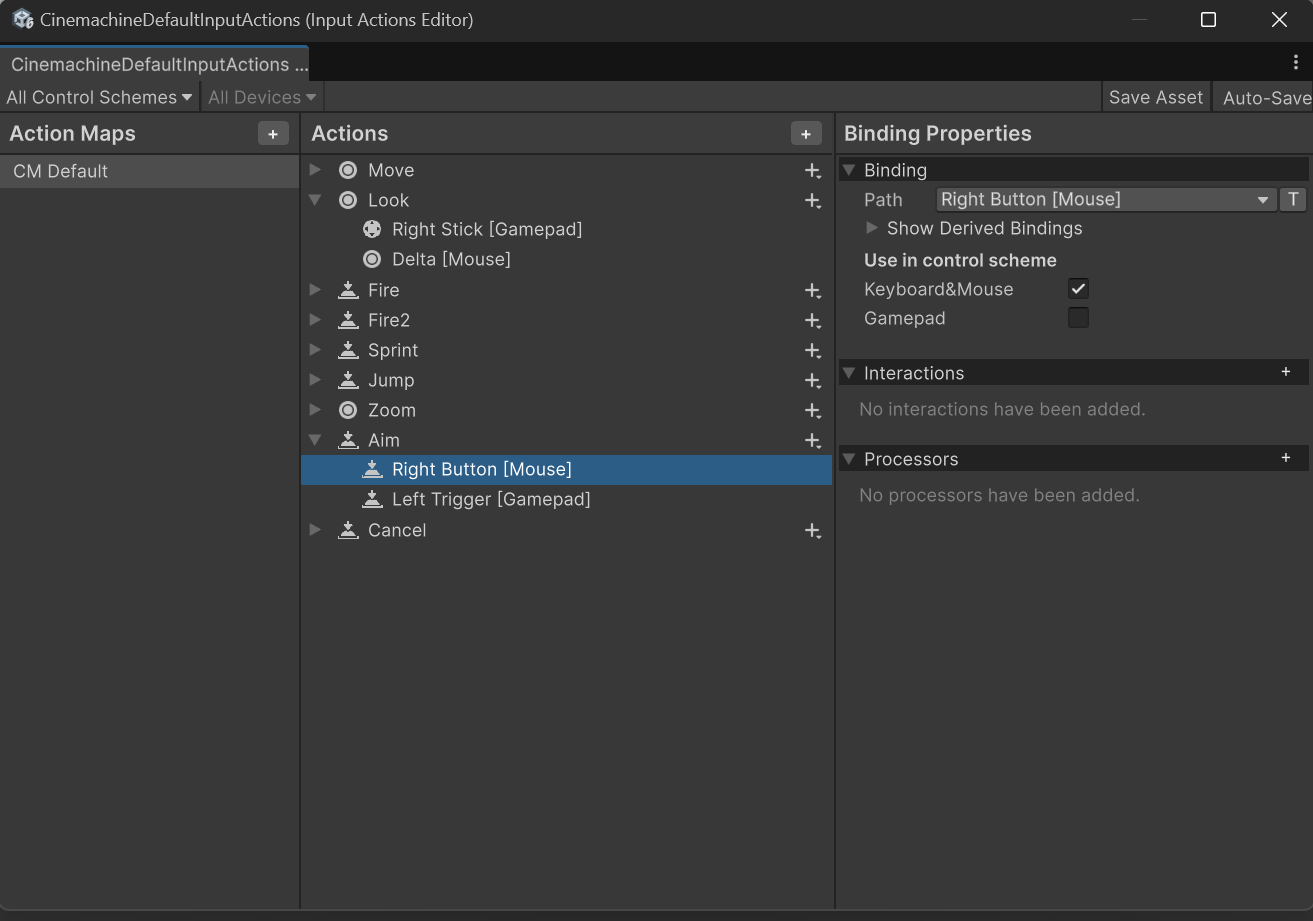Toggle the Auto-Save option
The width and height of the screenshot is (1313, 921).
coord(1266,97)
